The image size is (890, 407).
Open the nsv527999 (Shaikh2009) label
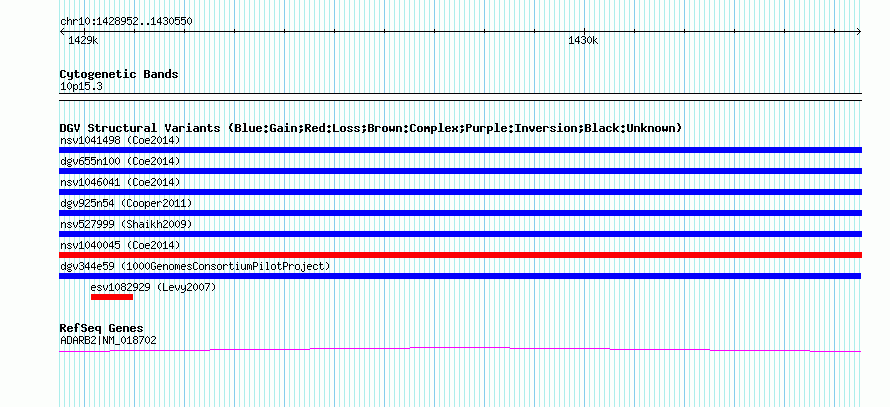click(126, 224)
